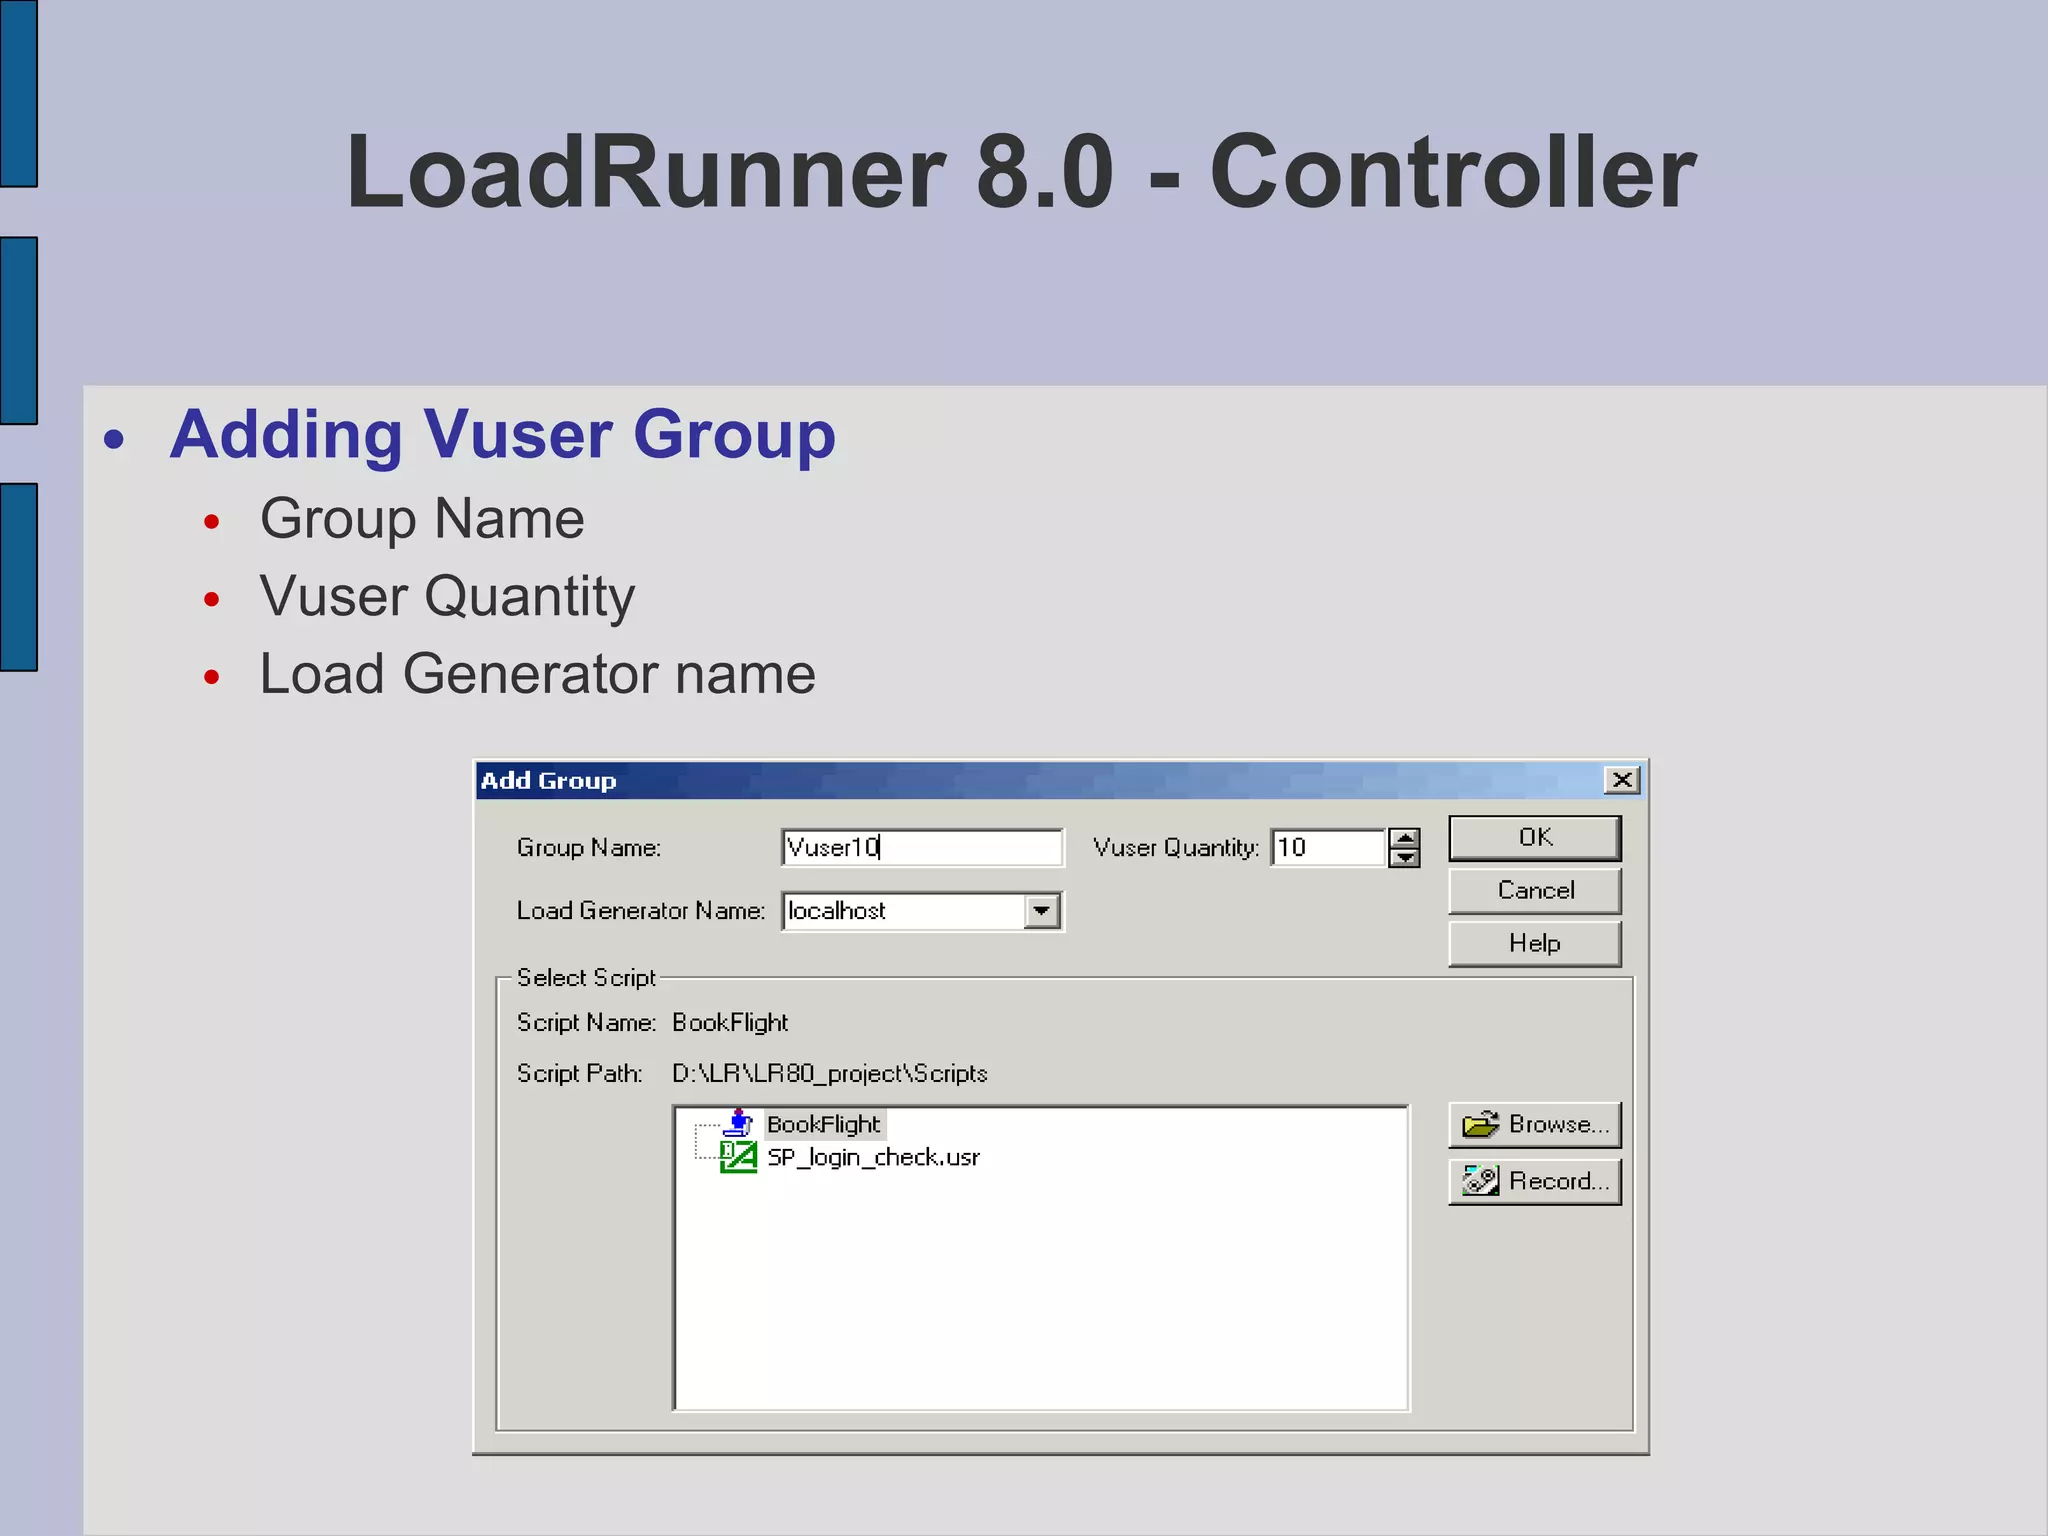This screenshot has height=1536, width=2048.
Task: Click the Group Name bullet text
Action: [422, 519]
